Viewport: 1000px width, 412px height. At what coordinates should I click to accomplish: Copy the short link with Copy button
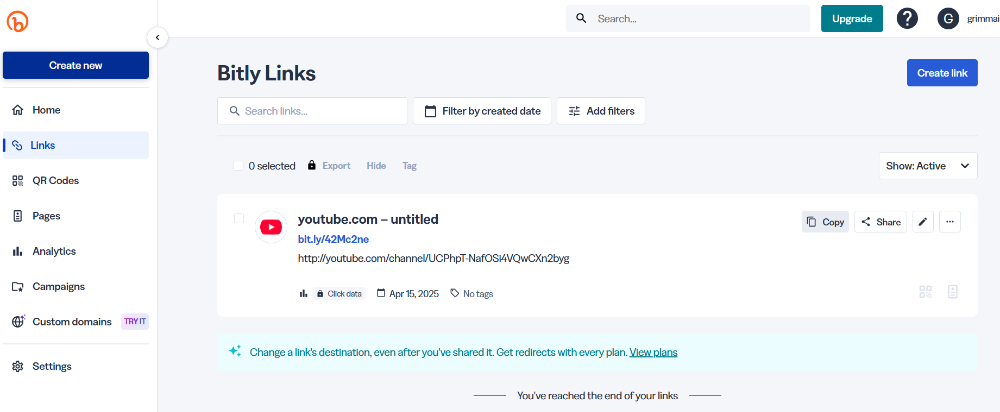coord(825,222)
